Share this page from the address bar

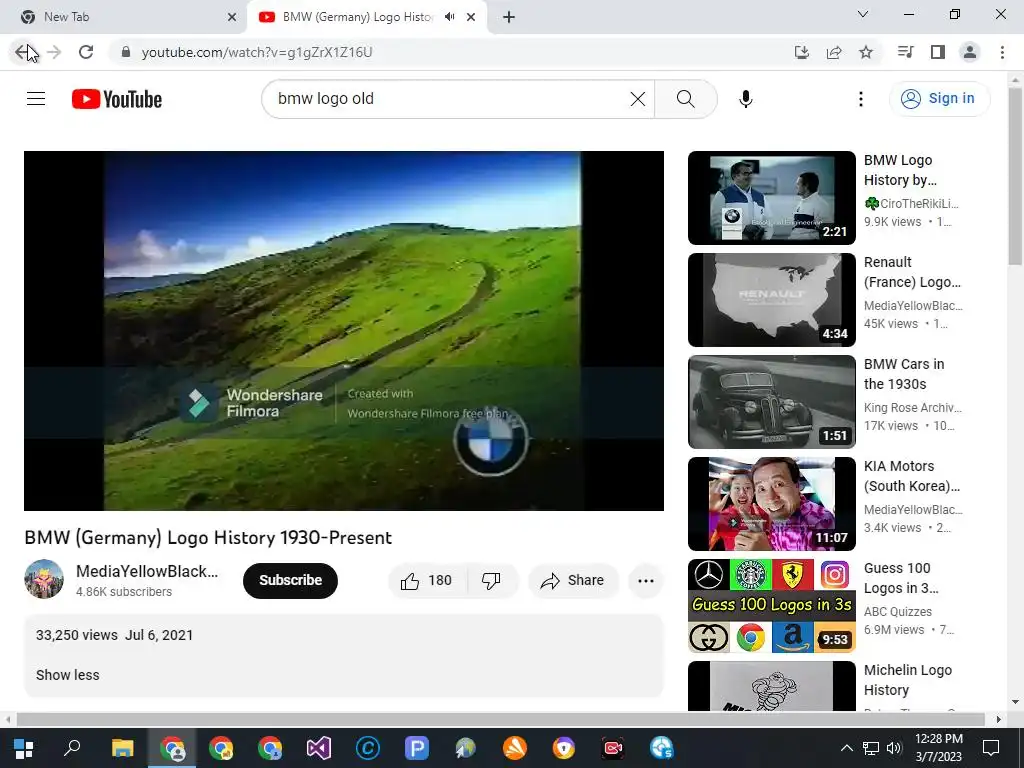point(834,52)
